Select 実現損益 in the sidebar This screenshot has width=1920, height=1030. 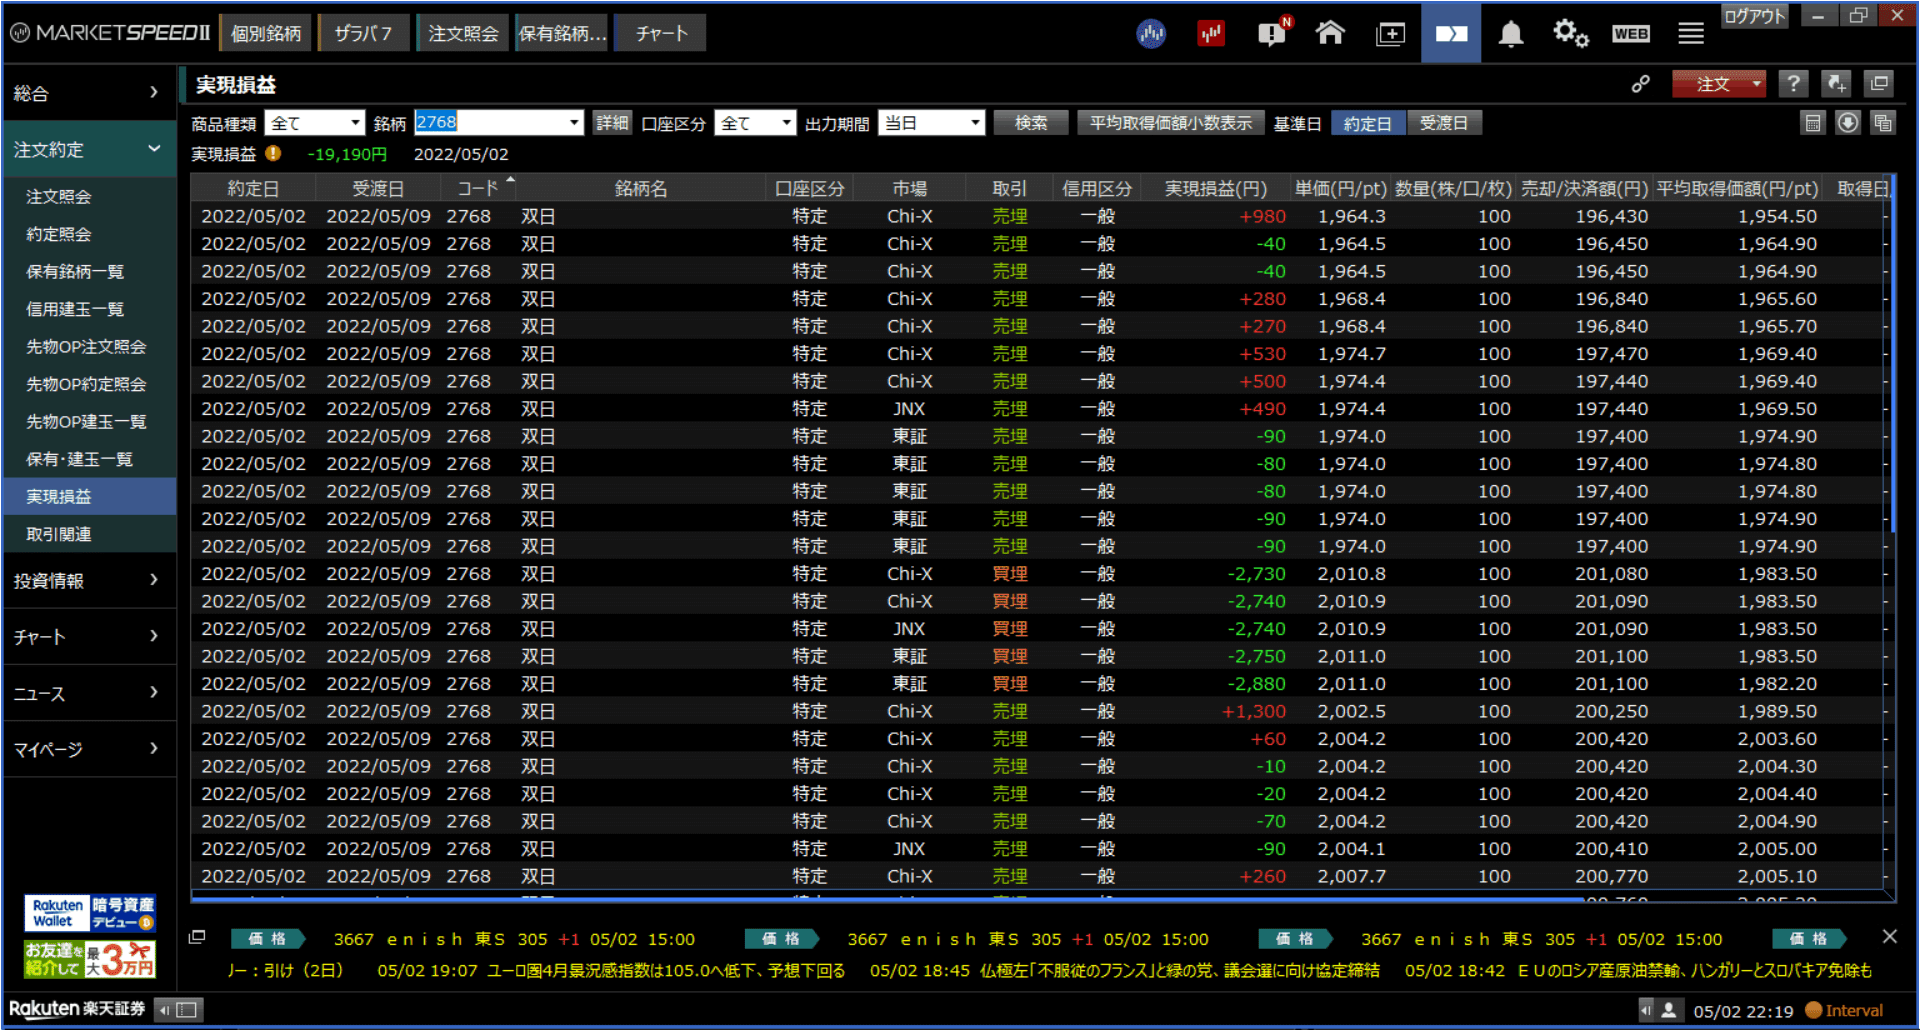point(89,497)
